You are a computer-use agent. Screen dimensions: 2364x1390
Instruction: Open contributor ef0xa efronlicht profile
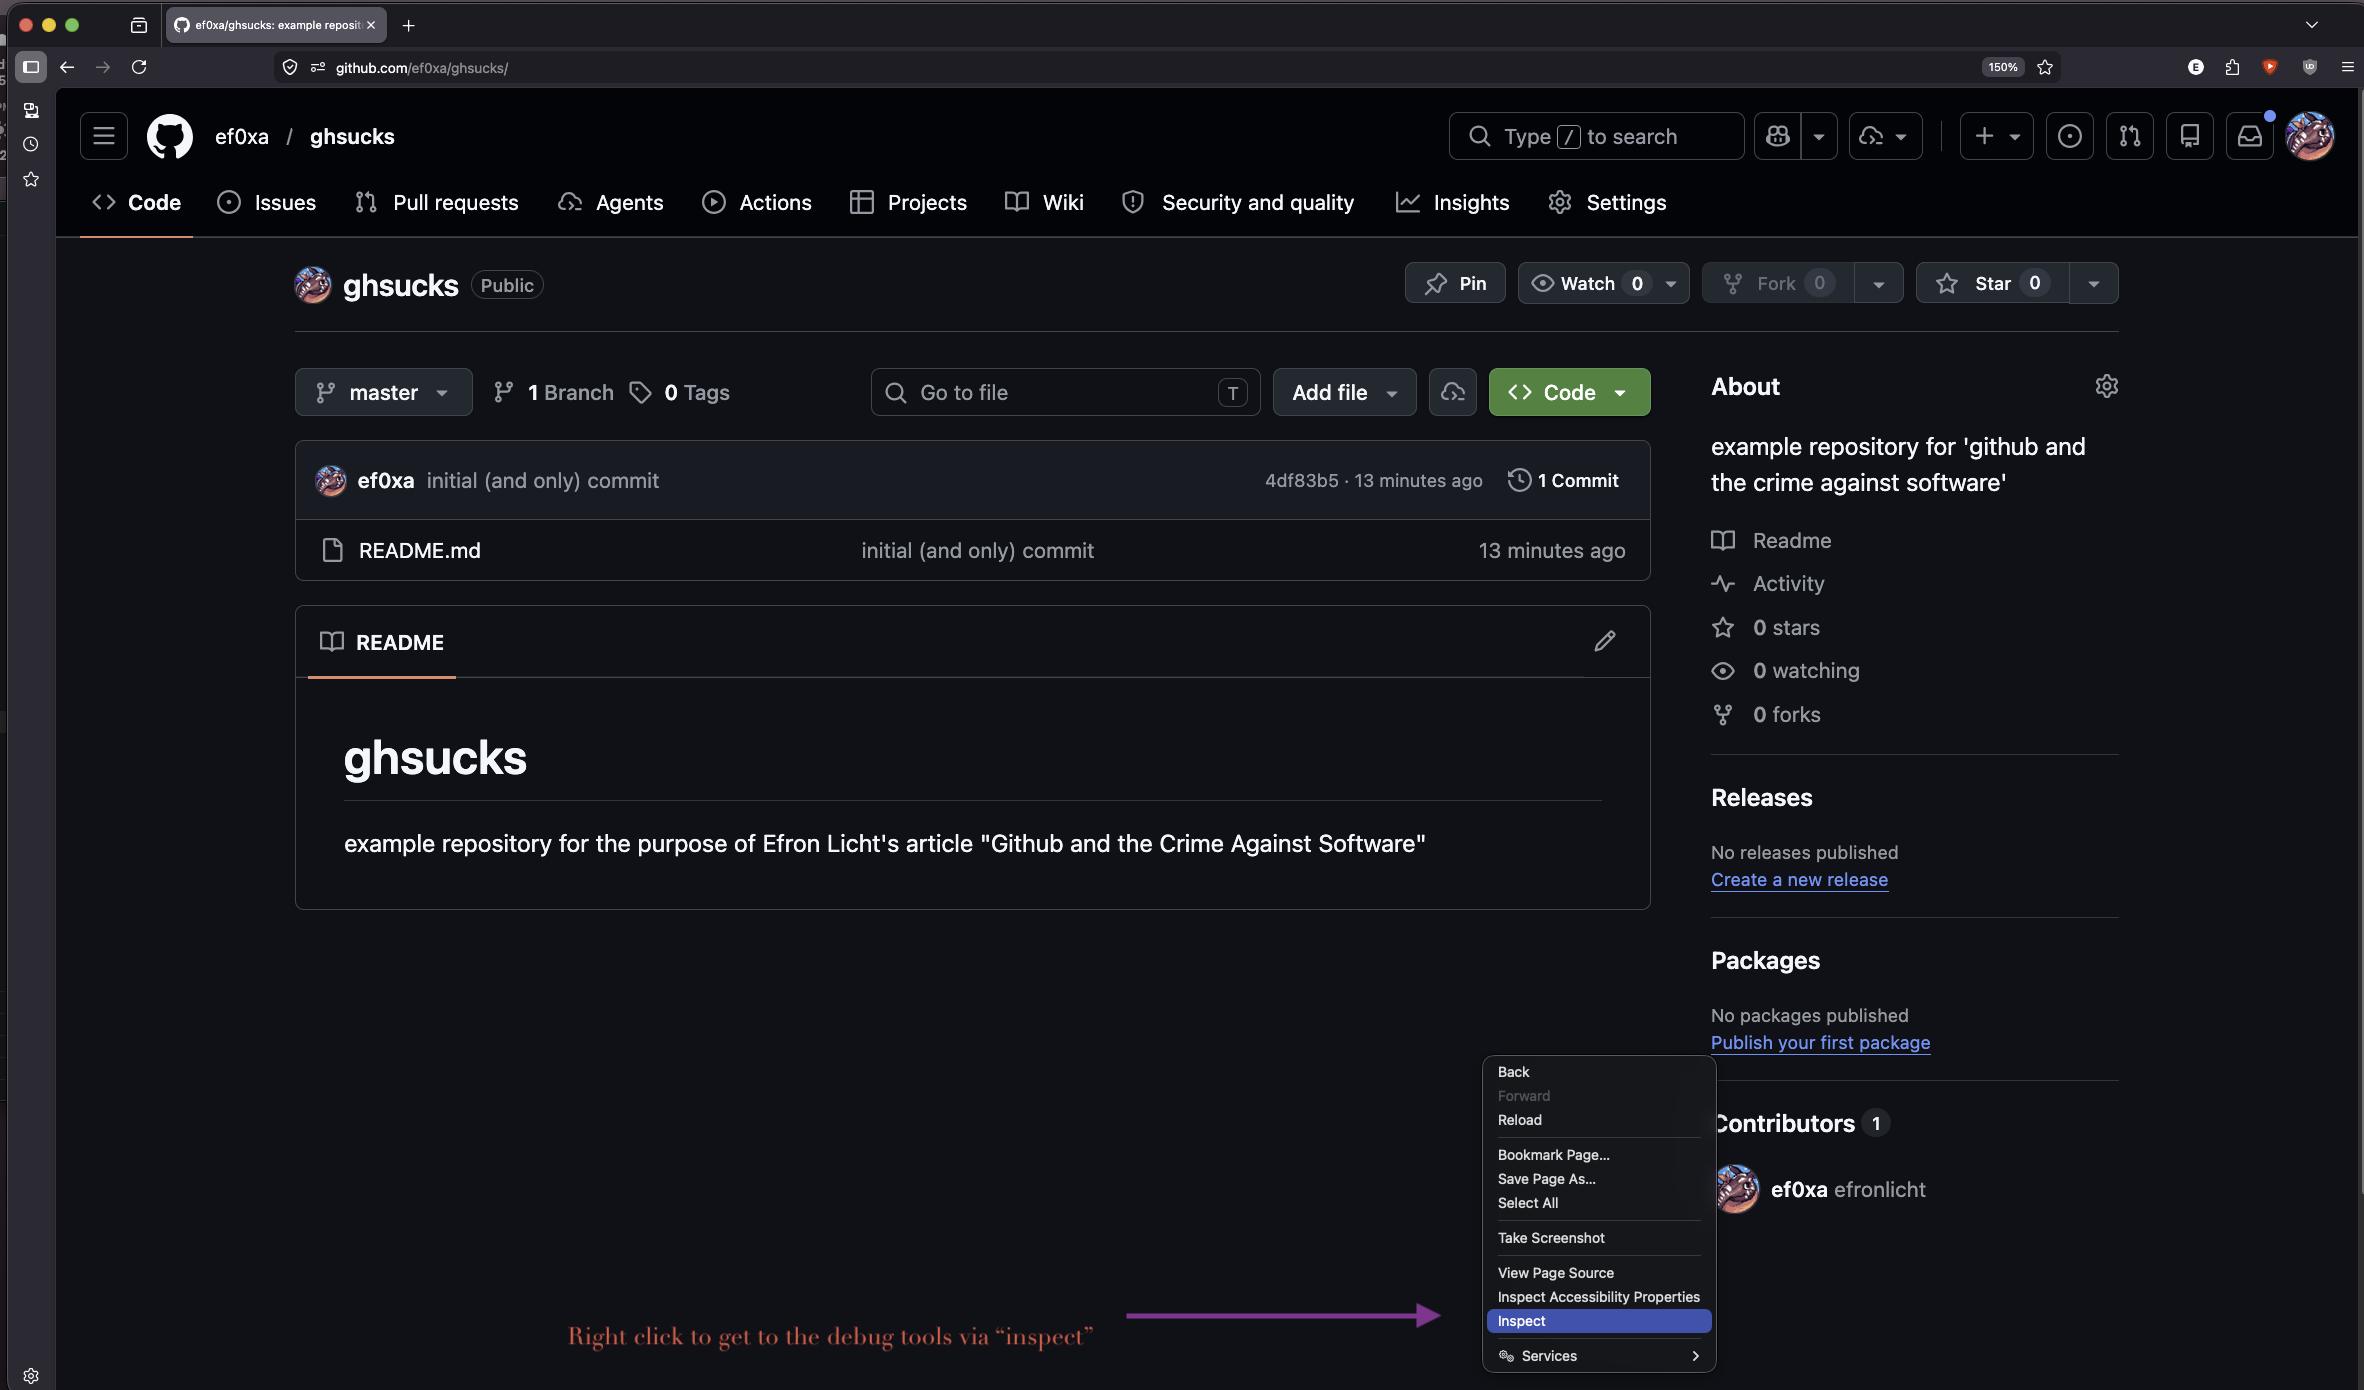click(x=1848, y=1190)
